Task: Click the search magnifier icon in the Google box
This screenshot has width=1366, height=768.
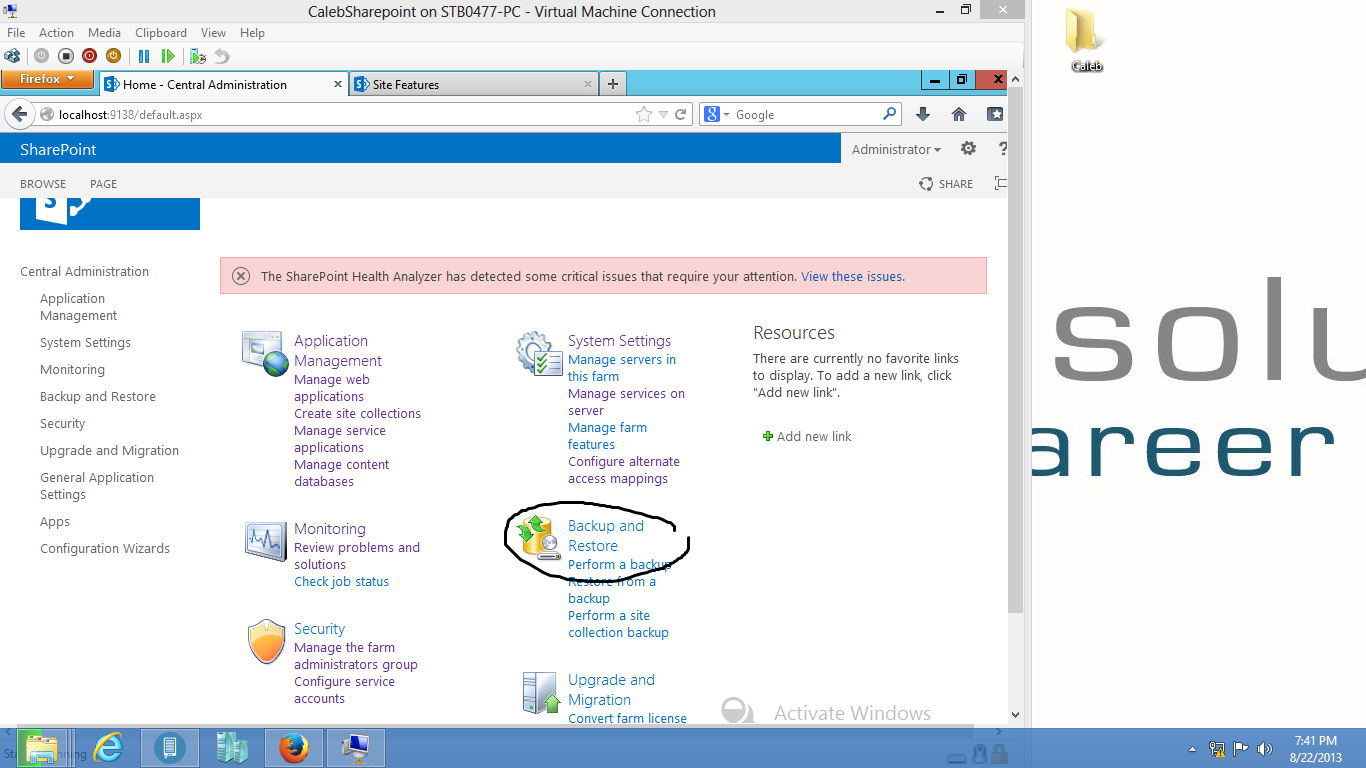Action: [x=889, y=114]
